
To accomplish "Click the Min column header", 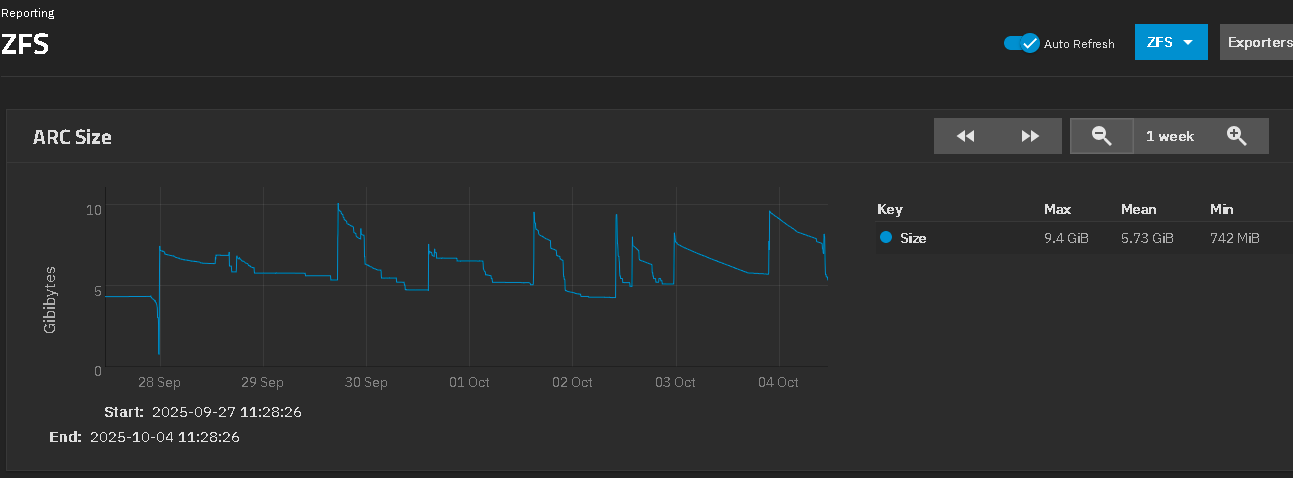I will pos(1221,209).
